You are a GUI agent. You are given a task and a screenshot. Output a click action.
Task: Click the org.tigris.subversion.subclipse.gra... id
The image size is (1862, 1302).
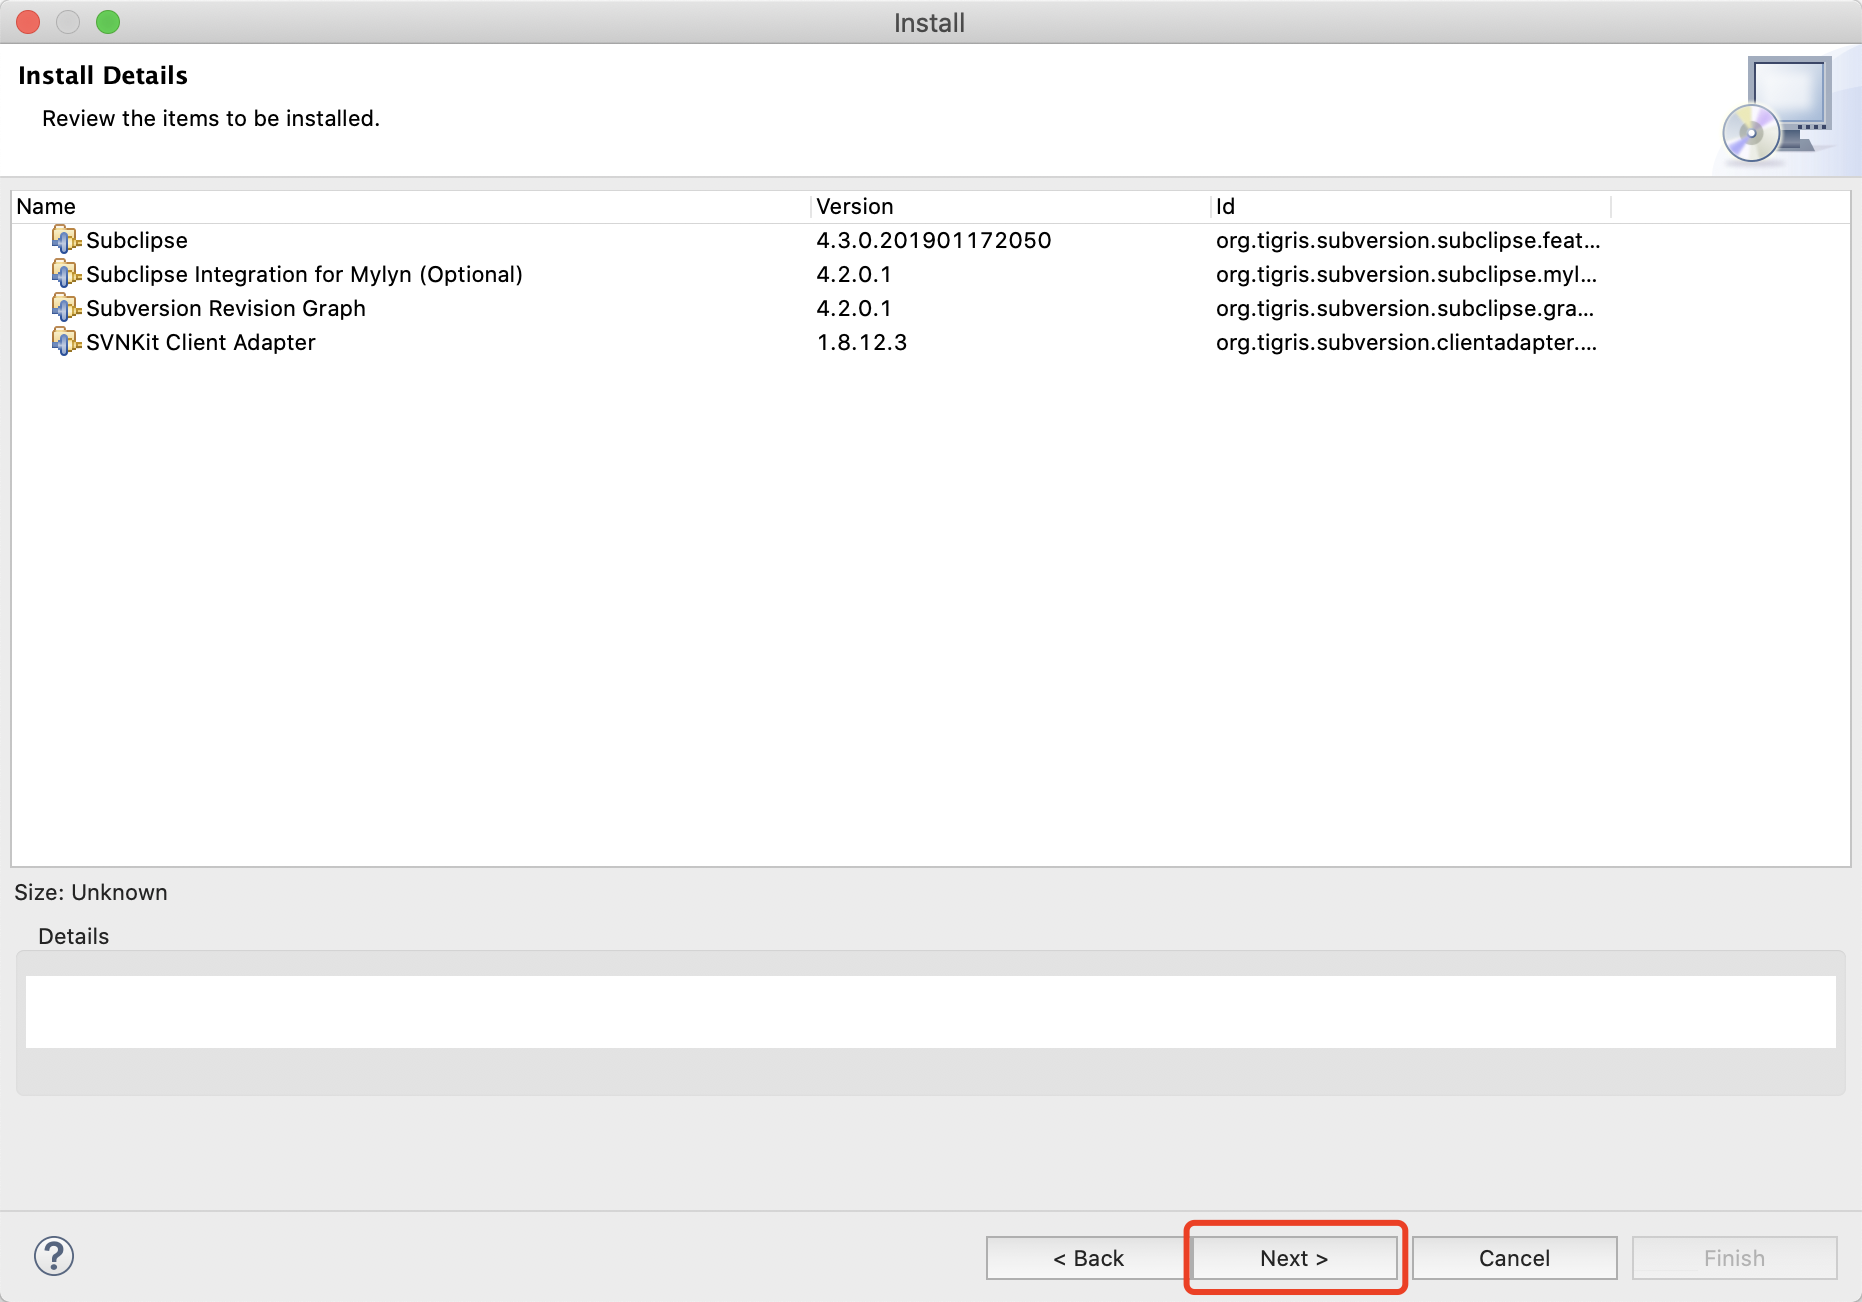1405,308
